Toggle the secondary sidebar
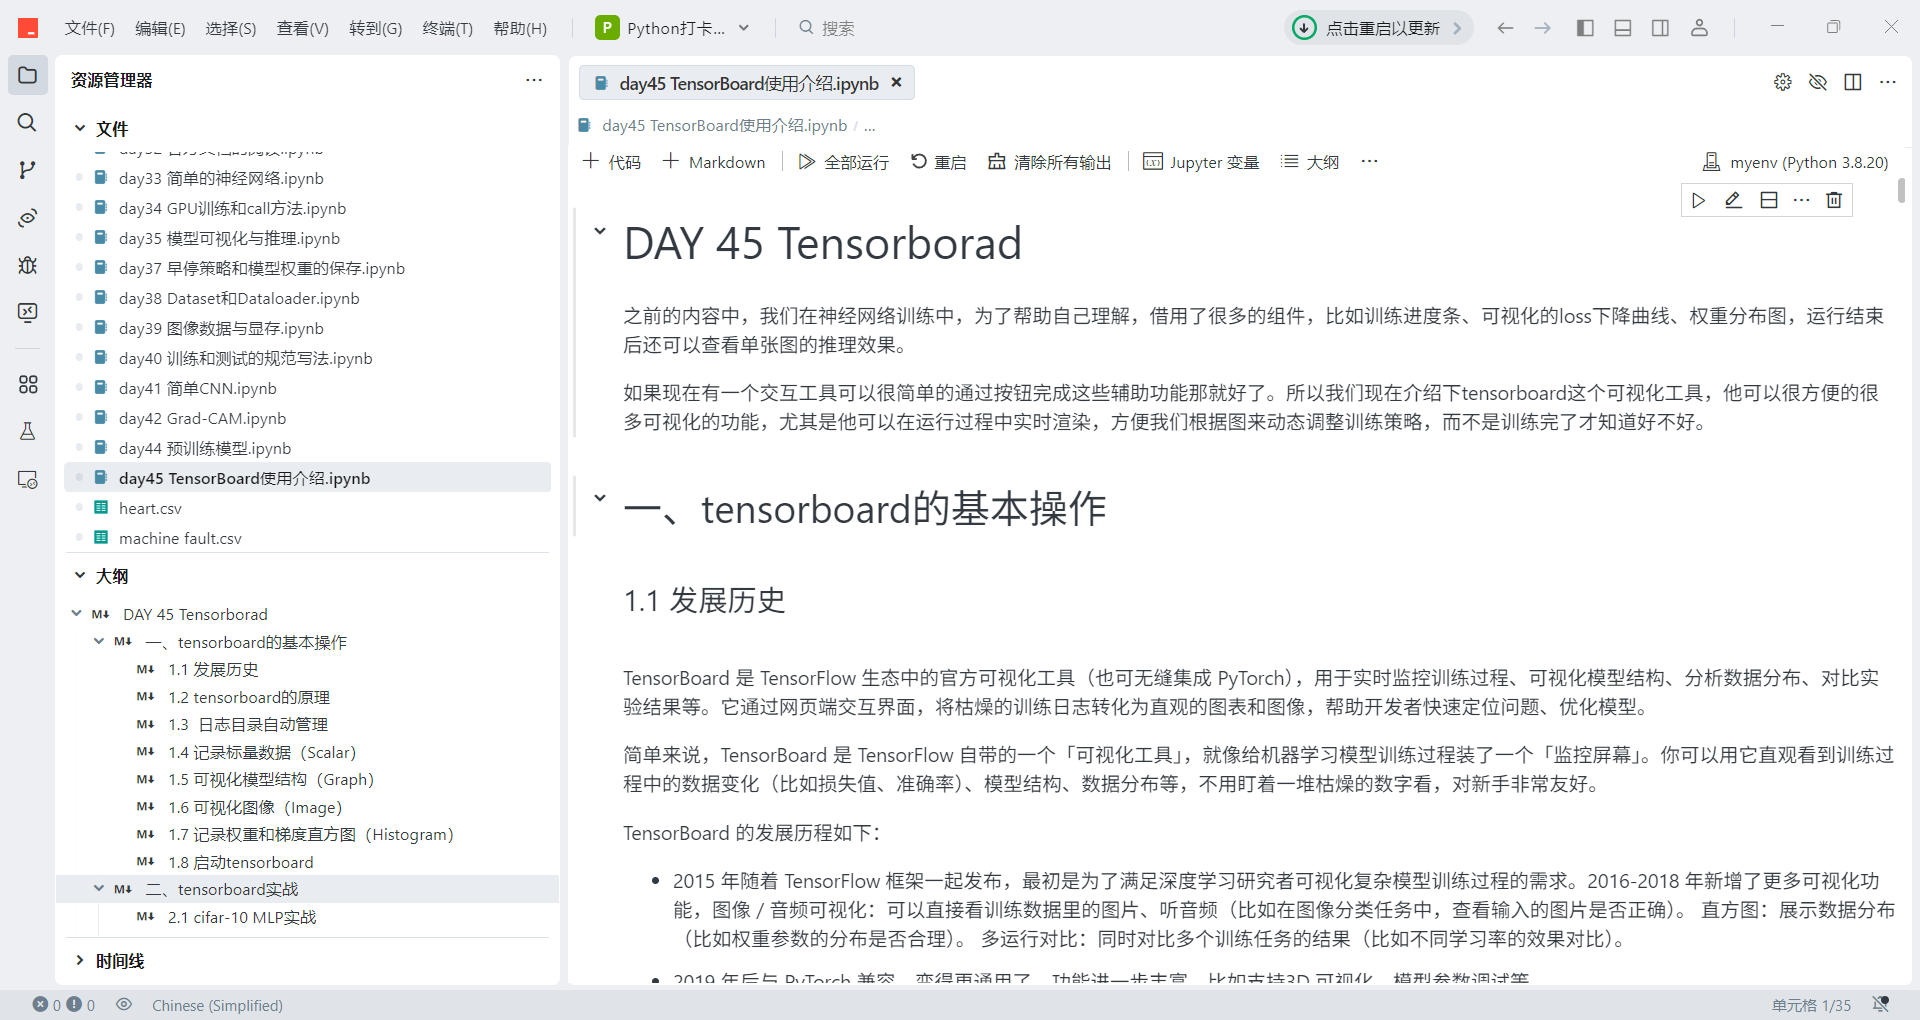The height and width of the screenshot is (1020, 1920). (1660, 27)
